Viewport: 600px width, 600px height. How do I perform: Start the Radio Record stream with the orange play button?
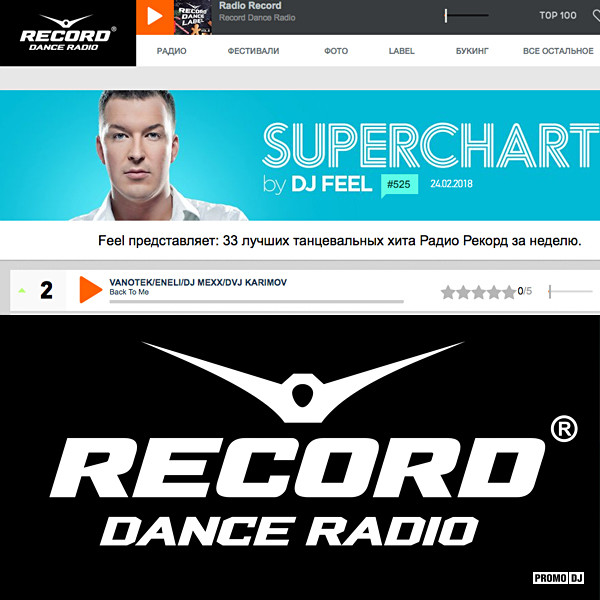click(x=155, y=17)
